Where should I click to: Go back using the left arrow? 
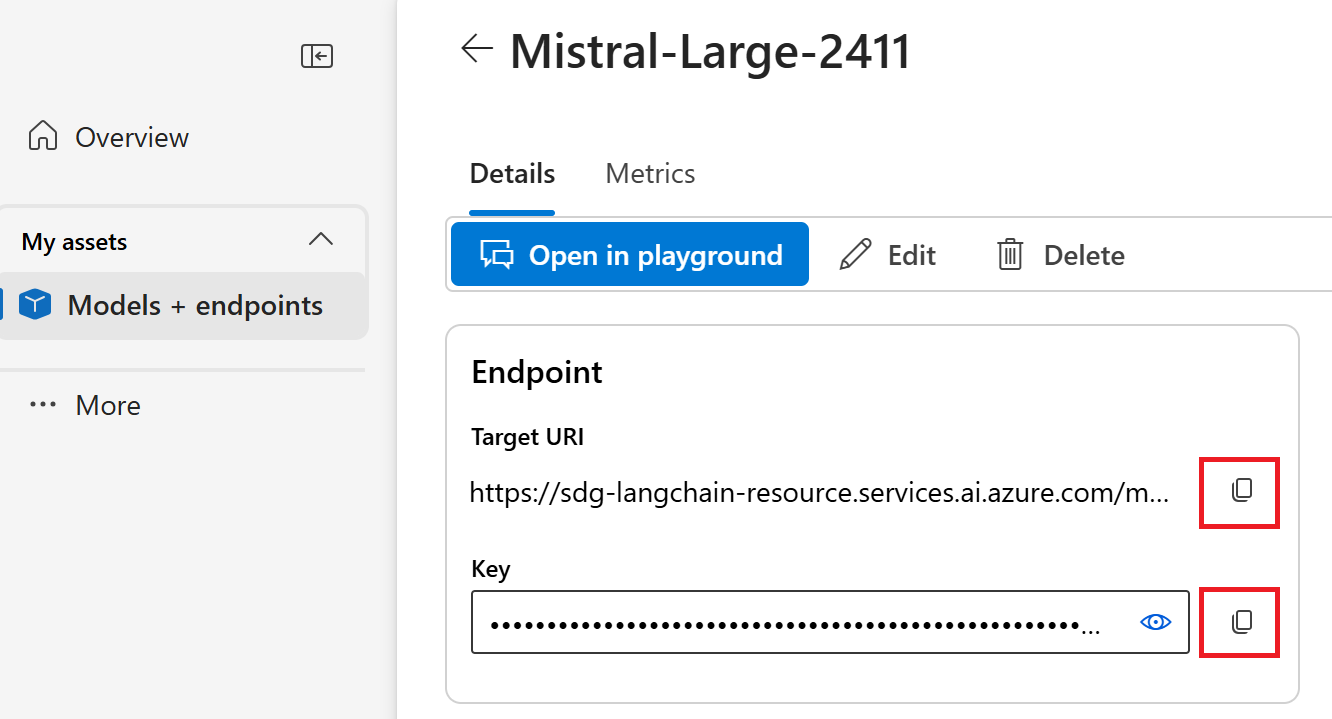pyautogui.click(x=477, y=48)
